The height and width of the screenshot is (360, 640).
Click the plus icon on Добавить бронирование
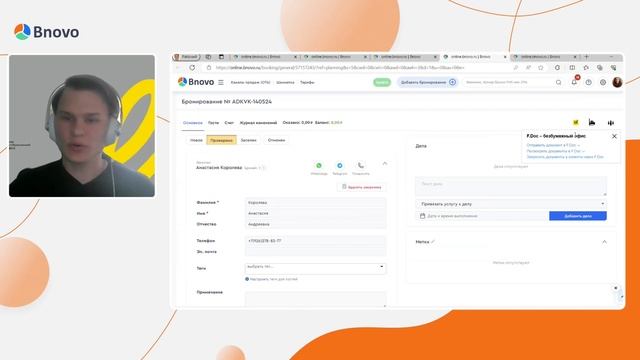(x=452, y=82)
